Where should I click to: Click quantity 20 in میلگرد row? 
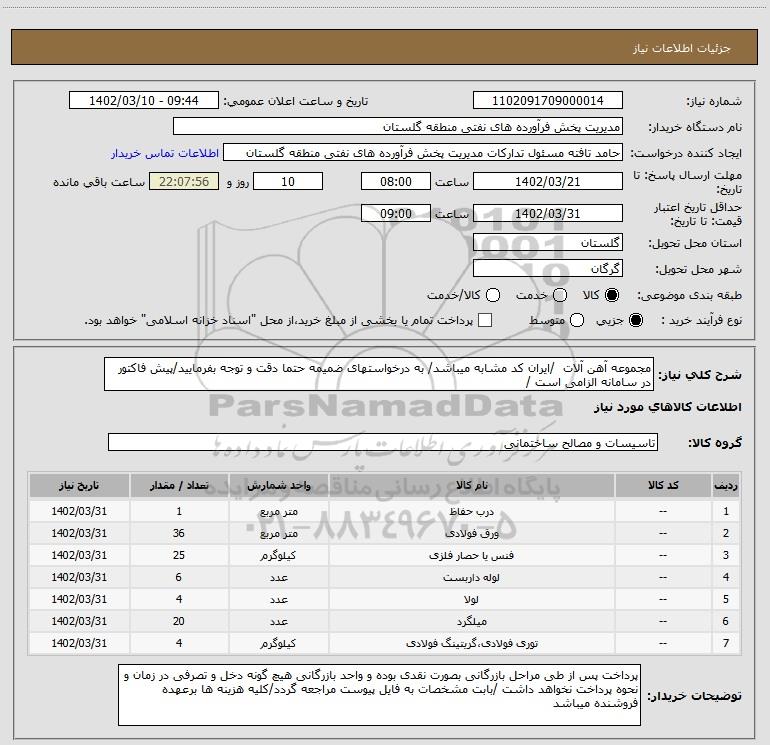[x=179, y=621]
